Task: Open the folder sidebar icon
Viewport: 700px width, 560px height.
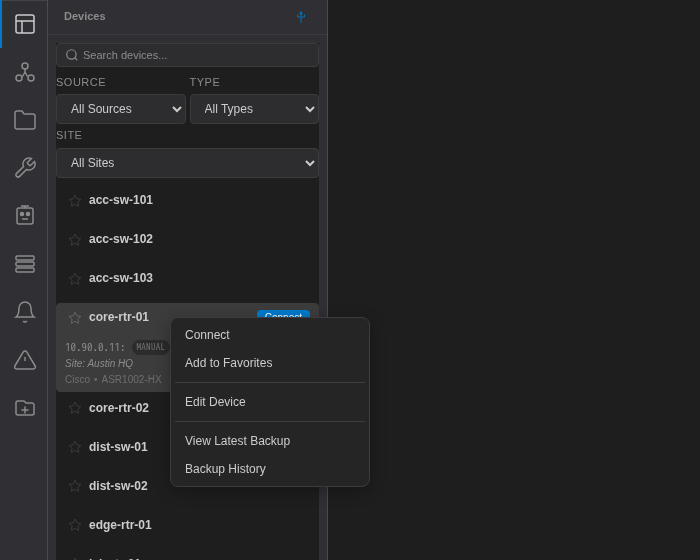Action: 25,120
